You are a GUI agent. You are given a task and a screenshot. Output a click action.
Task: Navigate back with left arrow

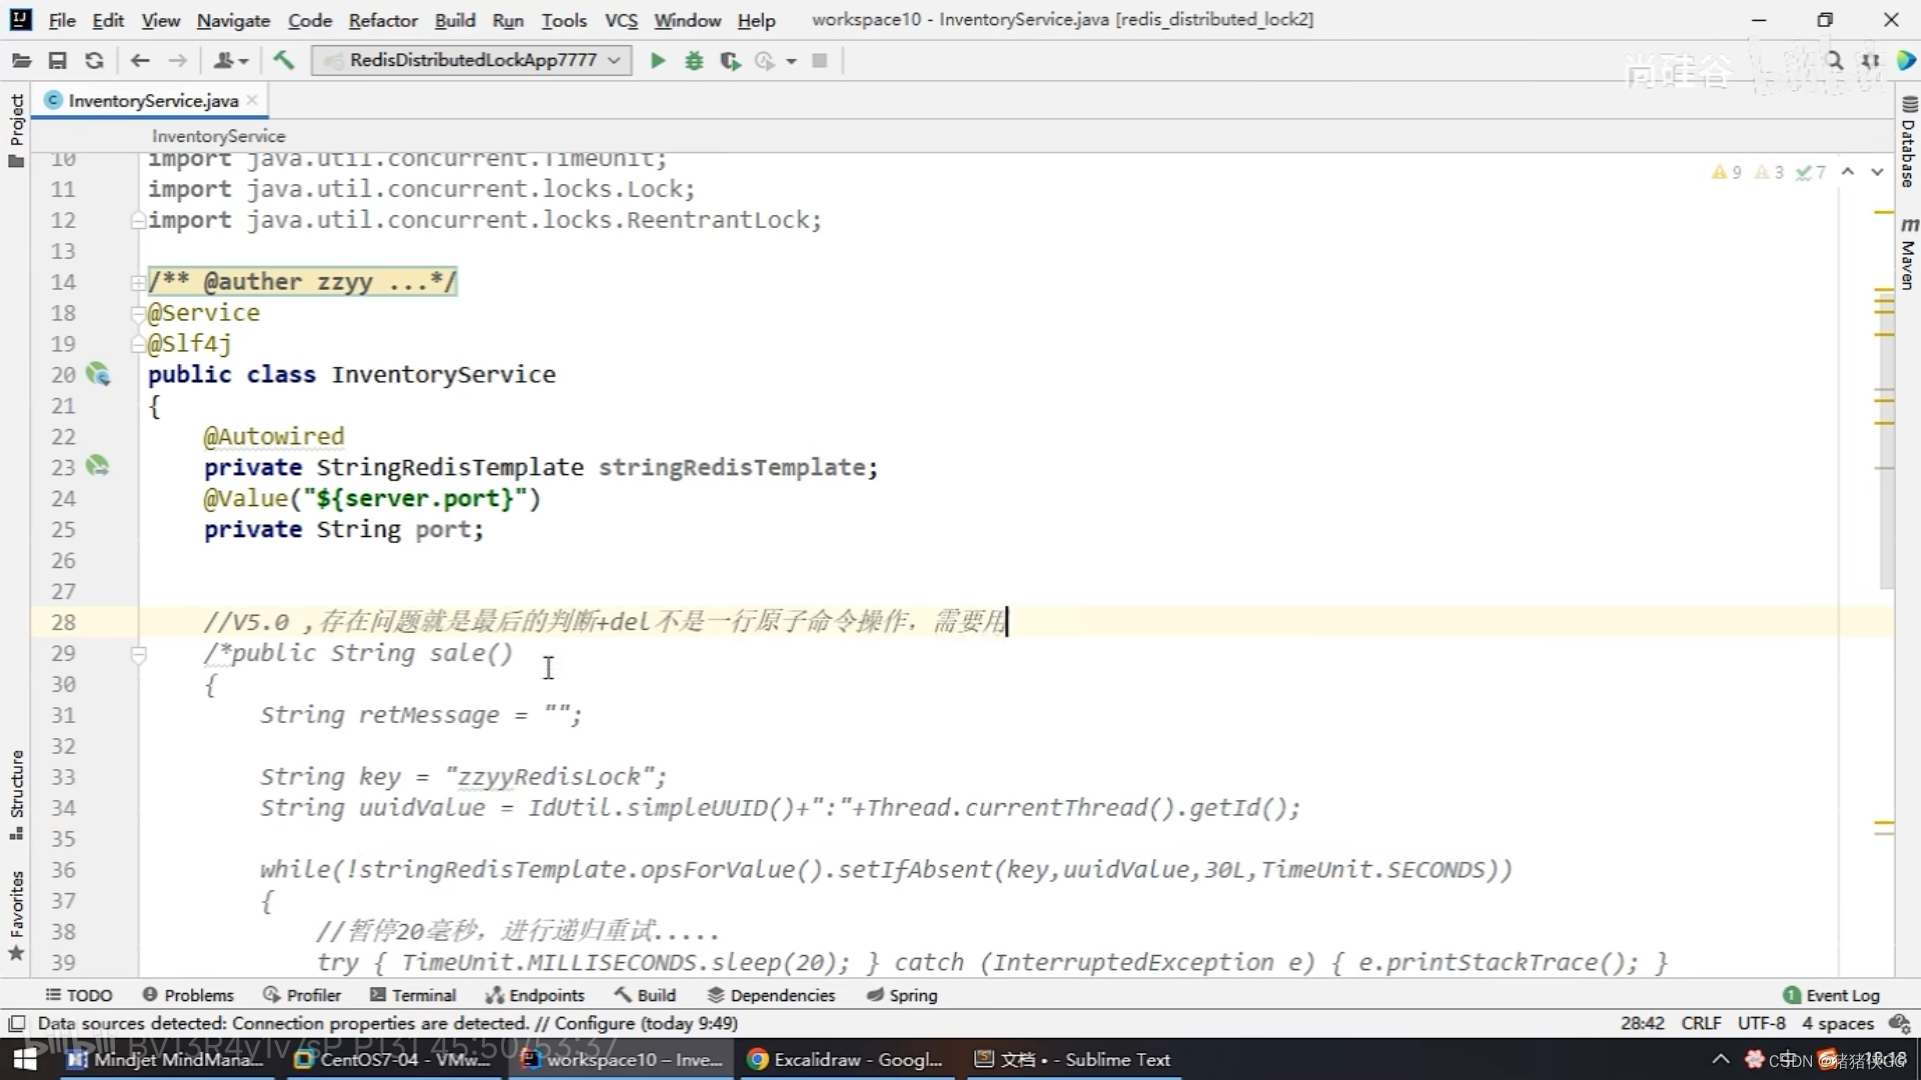[140, 61]
